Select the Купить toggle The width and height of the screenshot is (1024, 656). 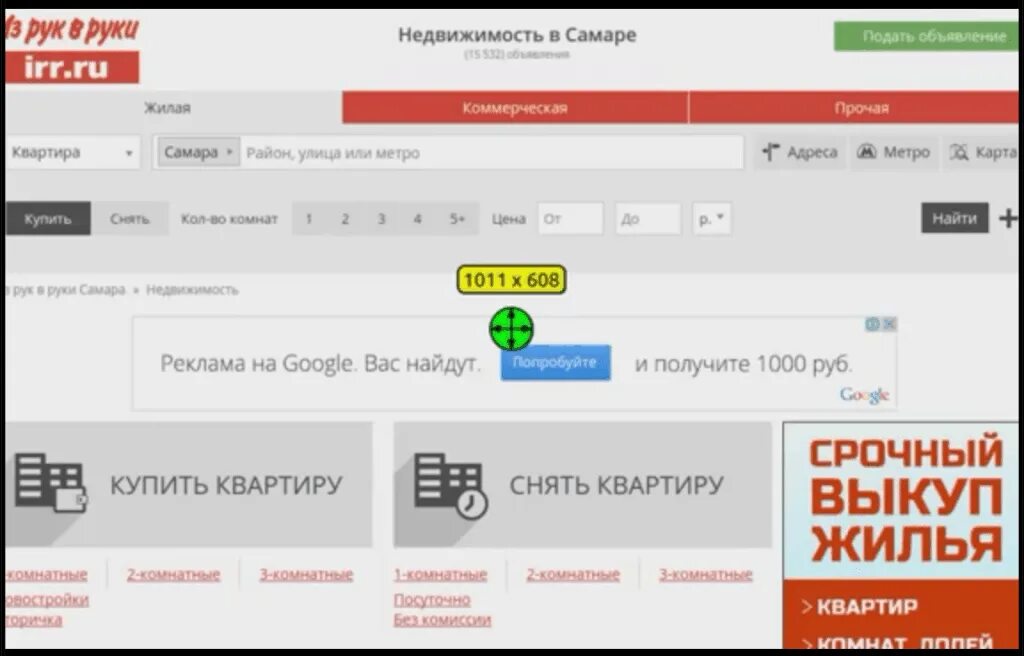pos(48,218)
